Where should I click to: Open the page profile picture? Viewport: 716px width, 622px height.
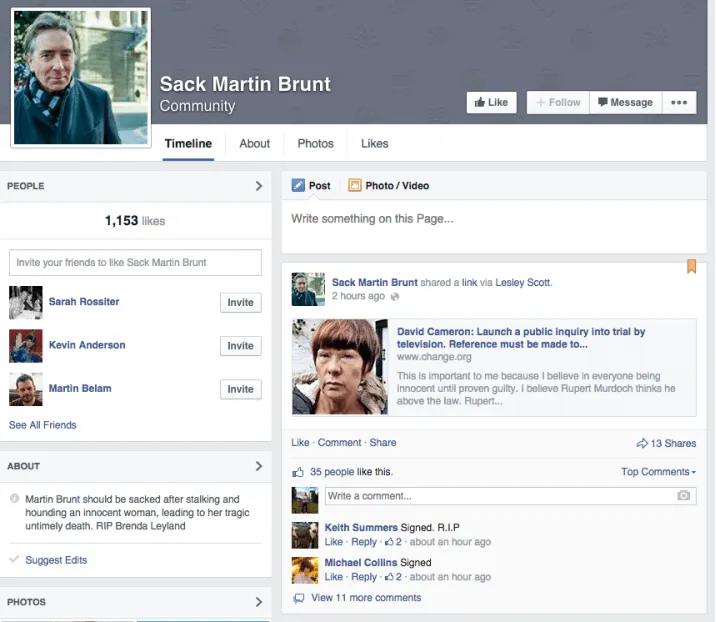click(x=81, y=78)
